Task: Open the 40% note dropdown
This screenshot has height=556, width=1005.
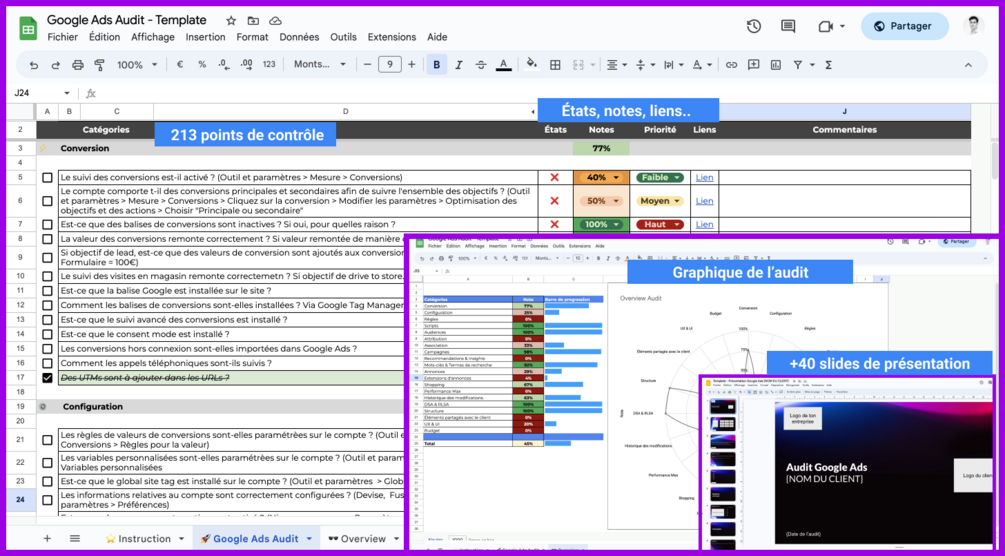Action: coord(617,178)
